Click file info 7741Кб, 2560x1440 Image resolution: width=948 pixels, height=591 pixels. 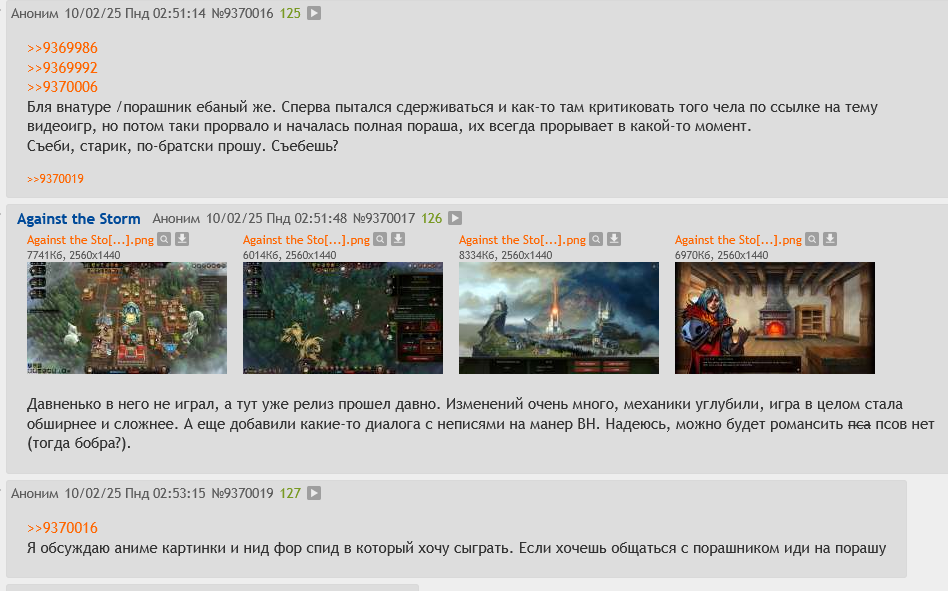click(x=73, y=255)
